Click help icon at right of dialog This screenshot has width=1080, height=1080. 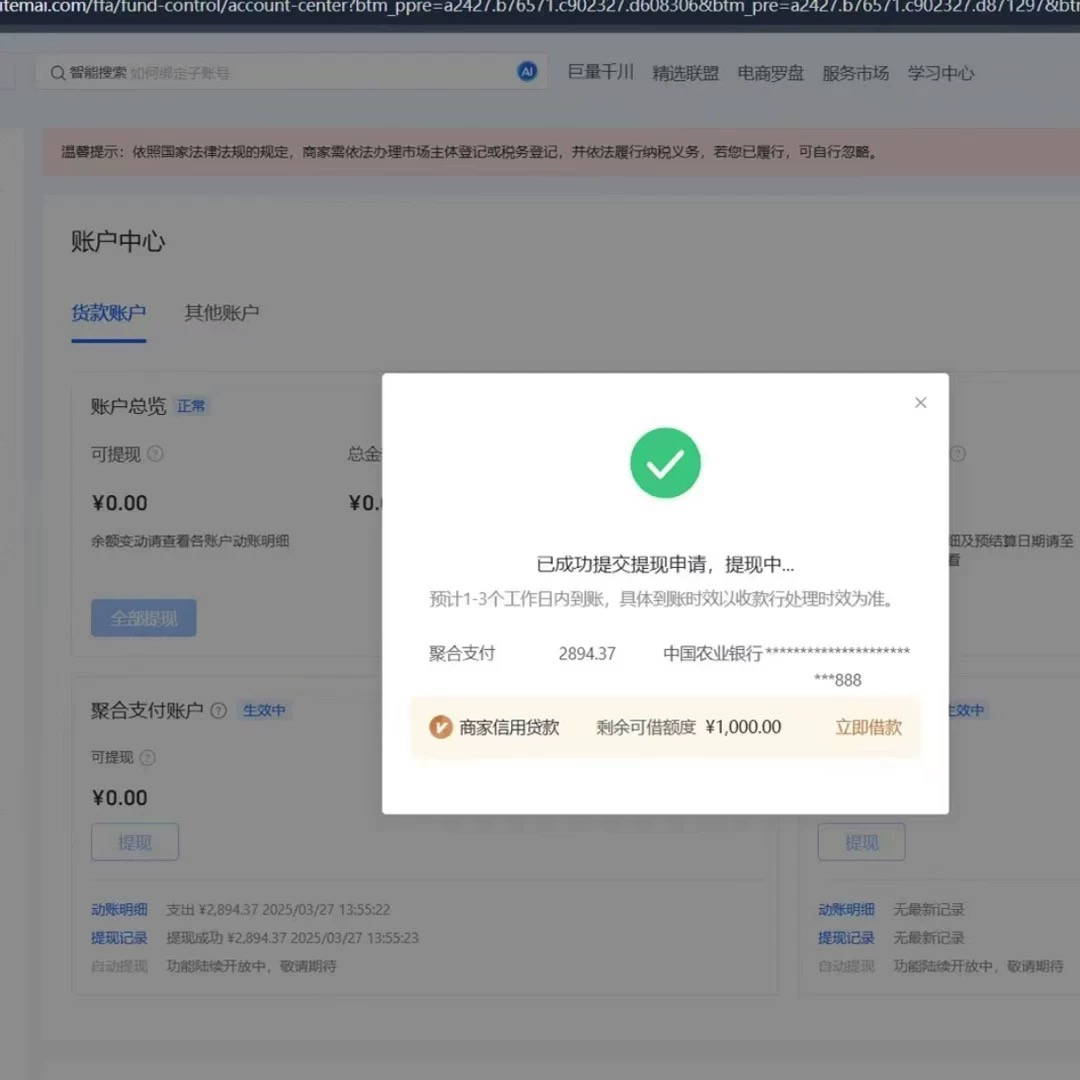(957, 454)
